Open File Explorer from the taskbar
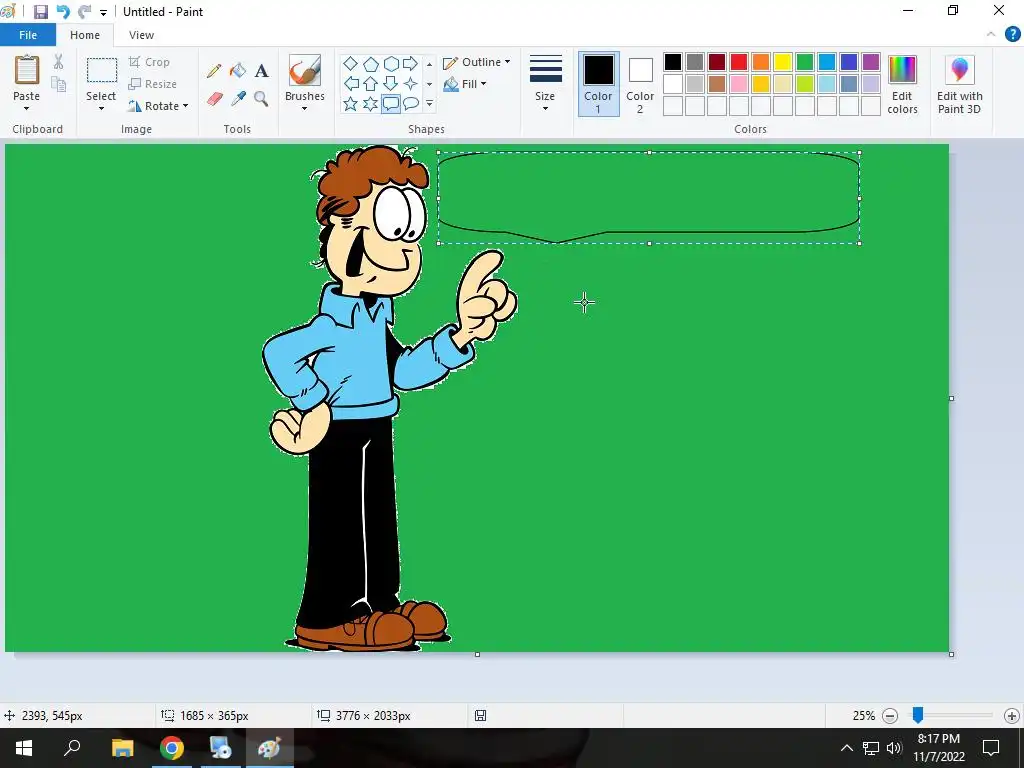This screenshot has width=1024, height=768. click(122, 748)
